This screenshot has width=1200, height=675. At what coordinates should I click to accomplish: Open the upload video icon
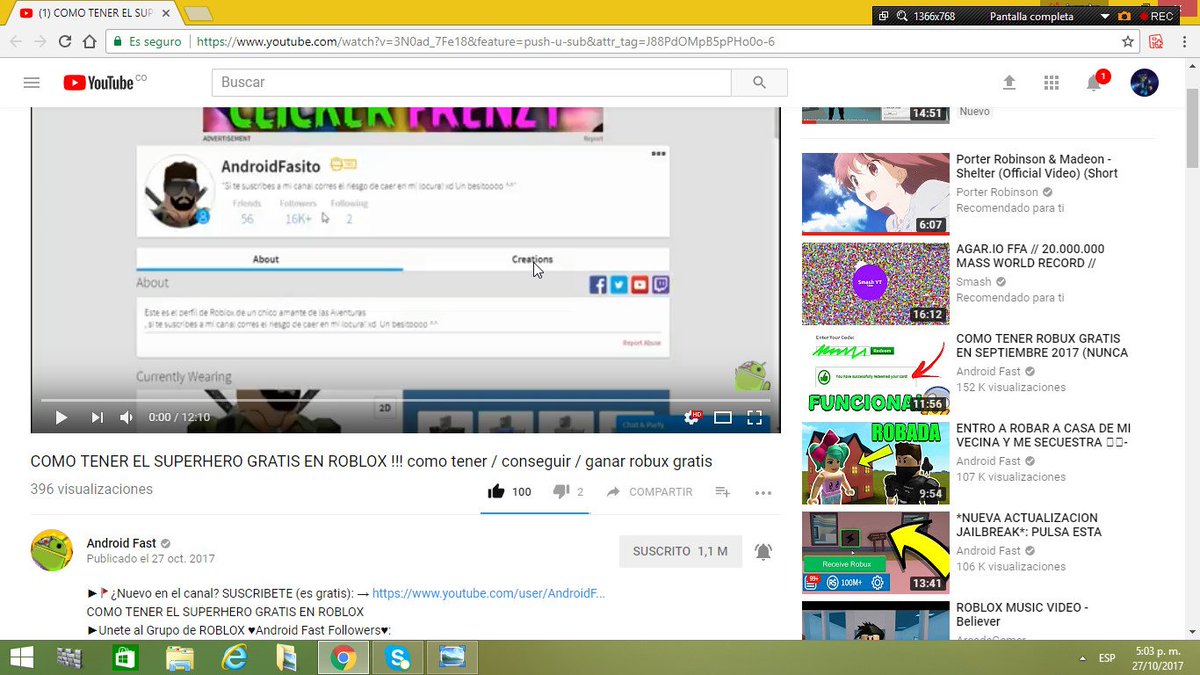coord(1009,83)
